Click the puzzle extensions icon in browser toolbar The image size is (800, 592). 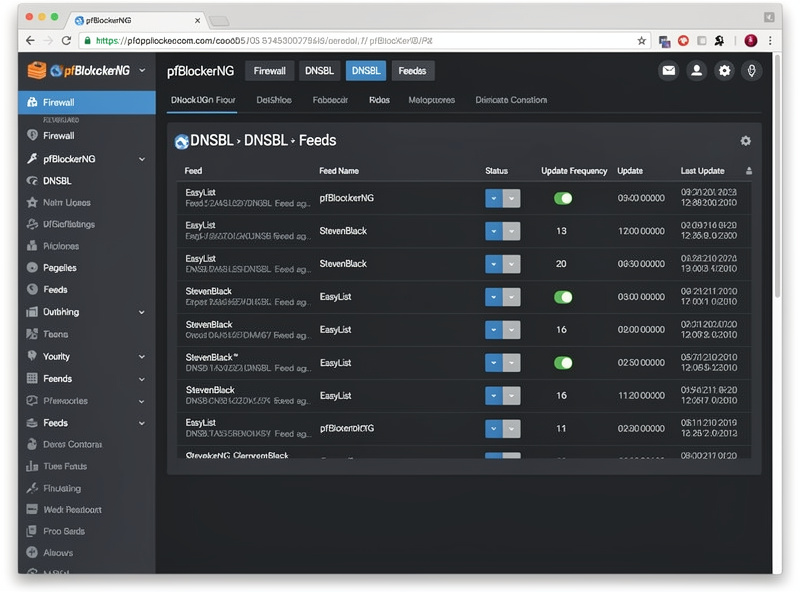click(719, 41)
